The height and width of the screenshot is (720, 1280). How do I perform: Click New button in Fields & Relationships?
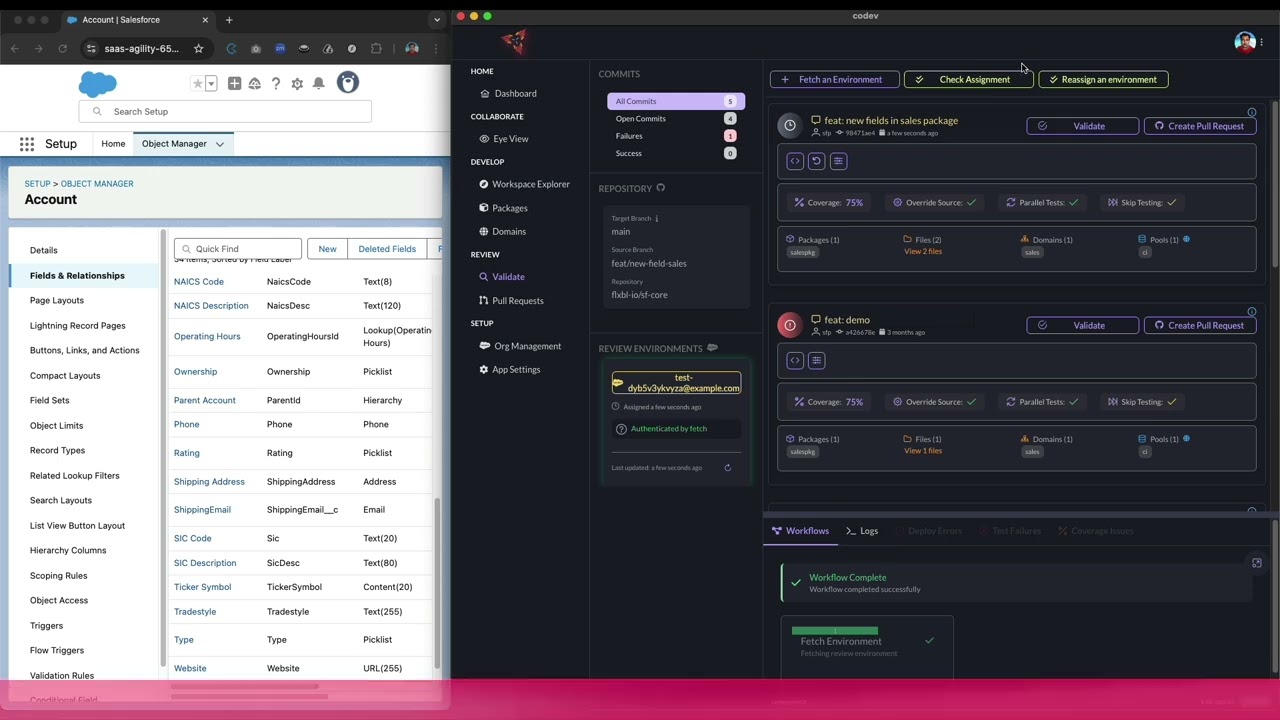327,249
